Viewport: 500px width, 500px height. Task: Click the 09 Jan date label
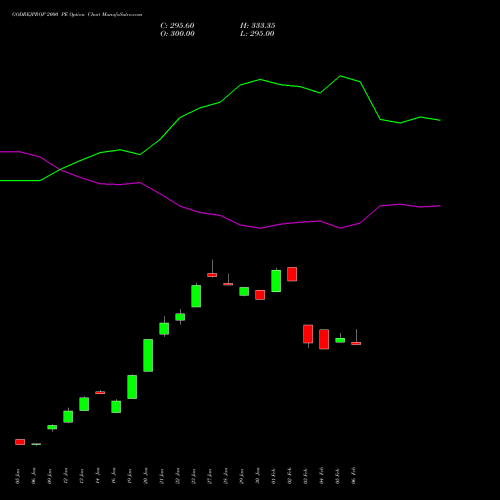click(x=50, y=476)
